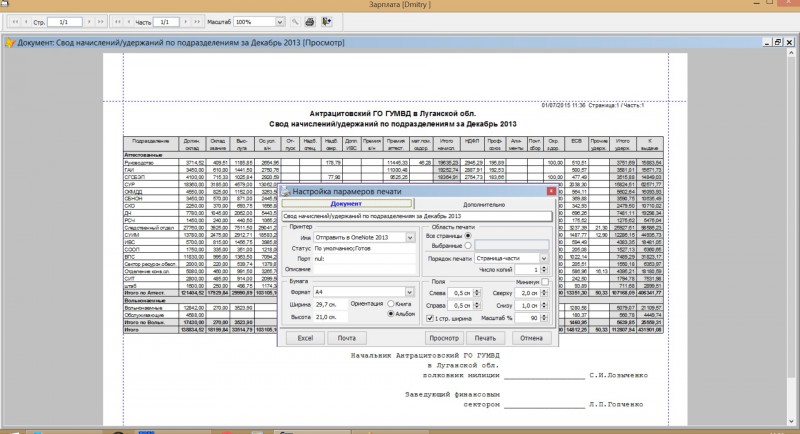The image size is (800, 434).
Task: Choose Альбом landscape orientation
Action: tap(391, 314)
